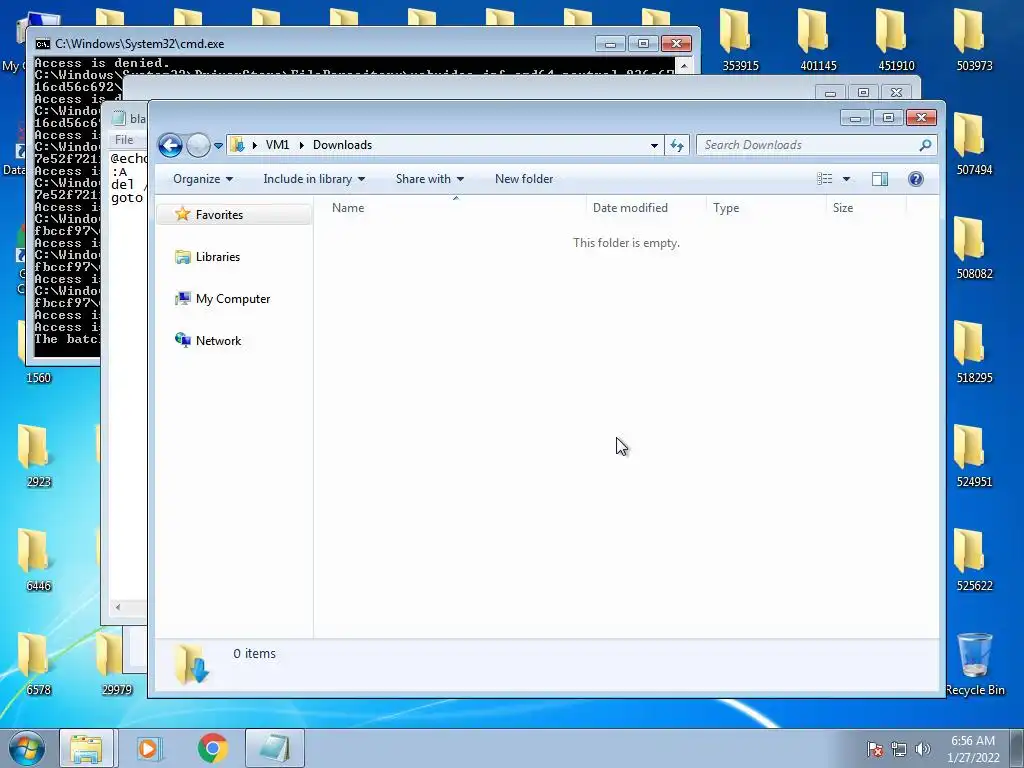Select desktop folder 524951
Image resolution: width=1024 pixels, height=768 pixels.
974,456
